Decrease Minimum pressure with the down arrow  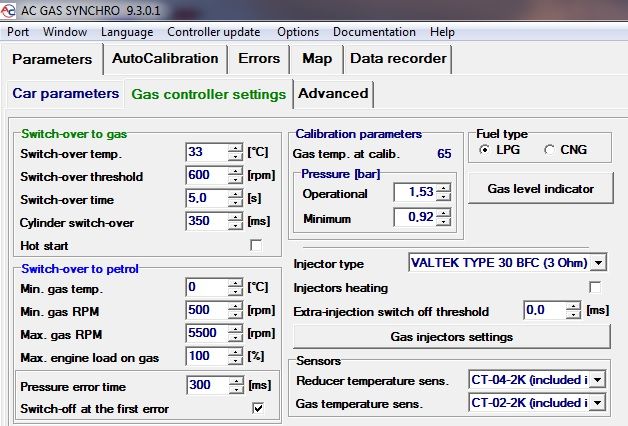click(444, 221)
